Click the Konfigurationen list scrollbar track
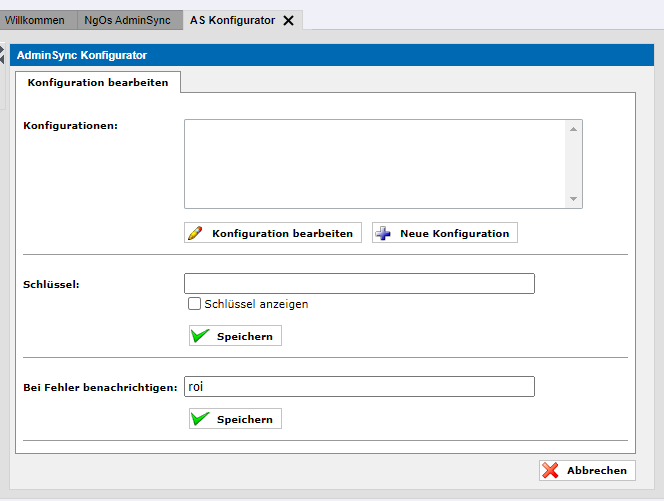664x501 pixels. pos(573,164)
